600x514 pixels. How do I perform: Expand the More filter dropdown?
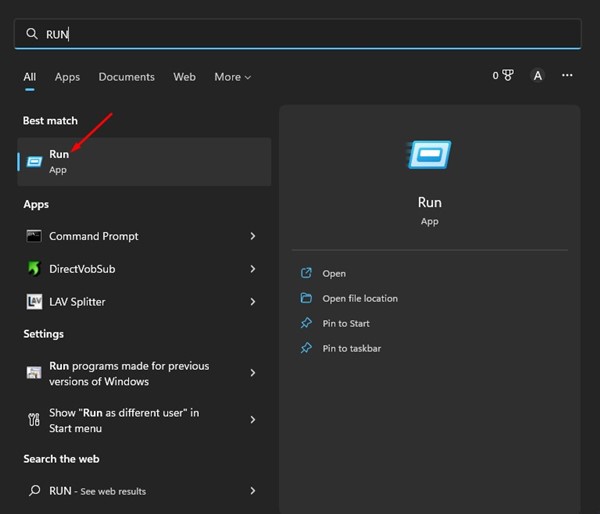click(x=232, y=77)
